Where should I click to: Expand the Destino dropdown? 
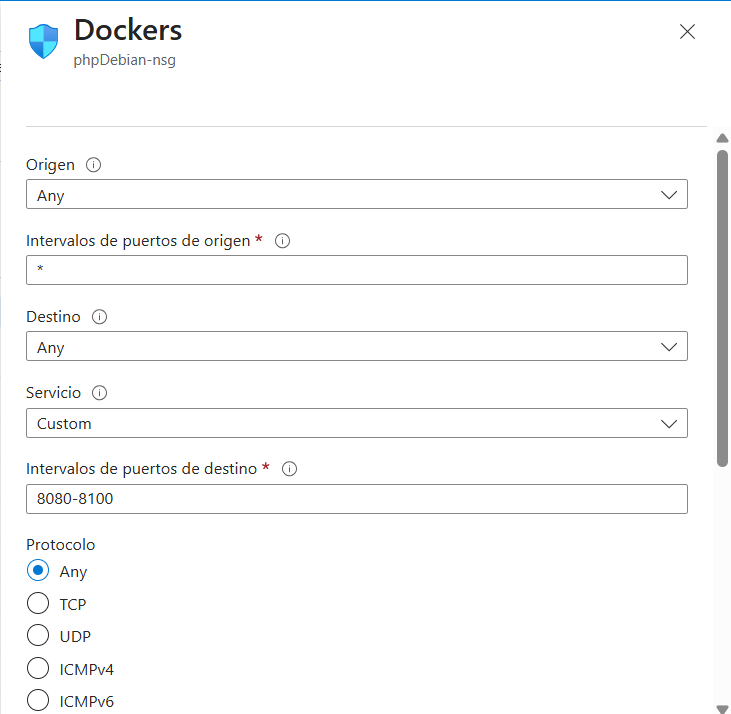pos(356,347)
